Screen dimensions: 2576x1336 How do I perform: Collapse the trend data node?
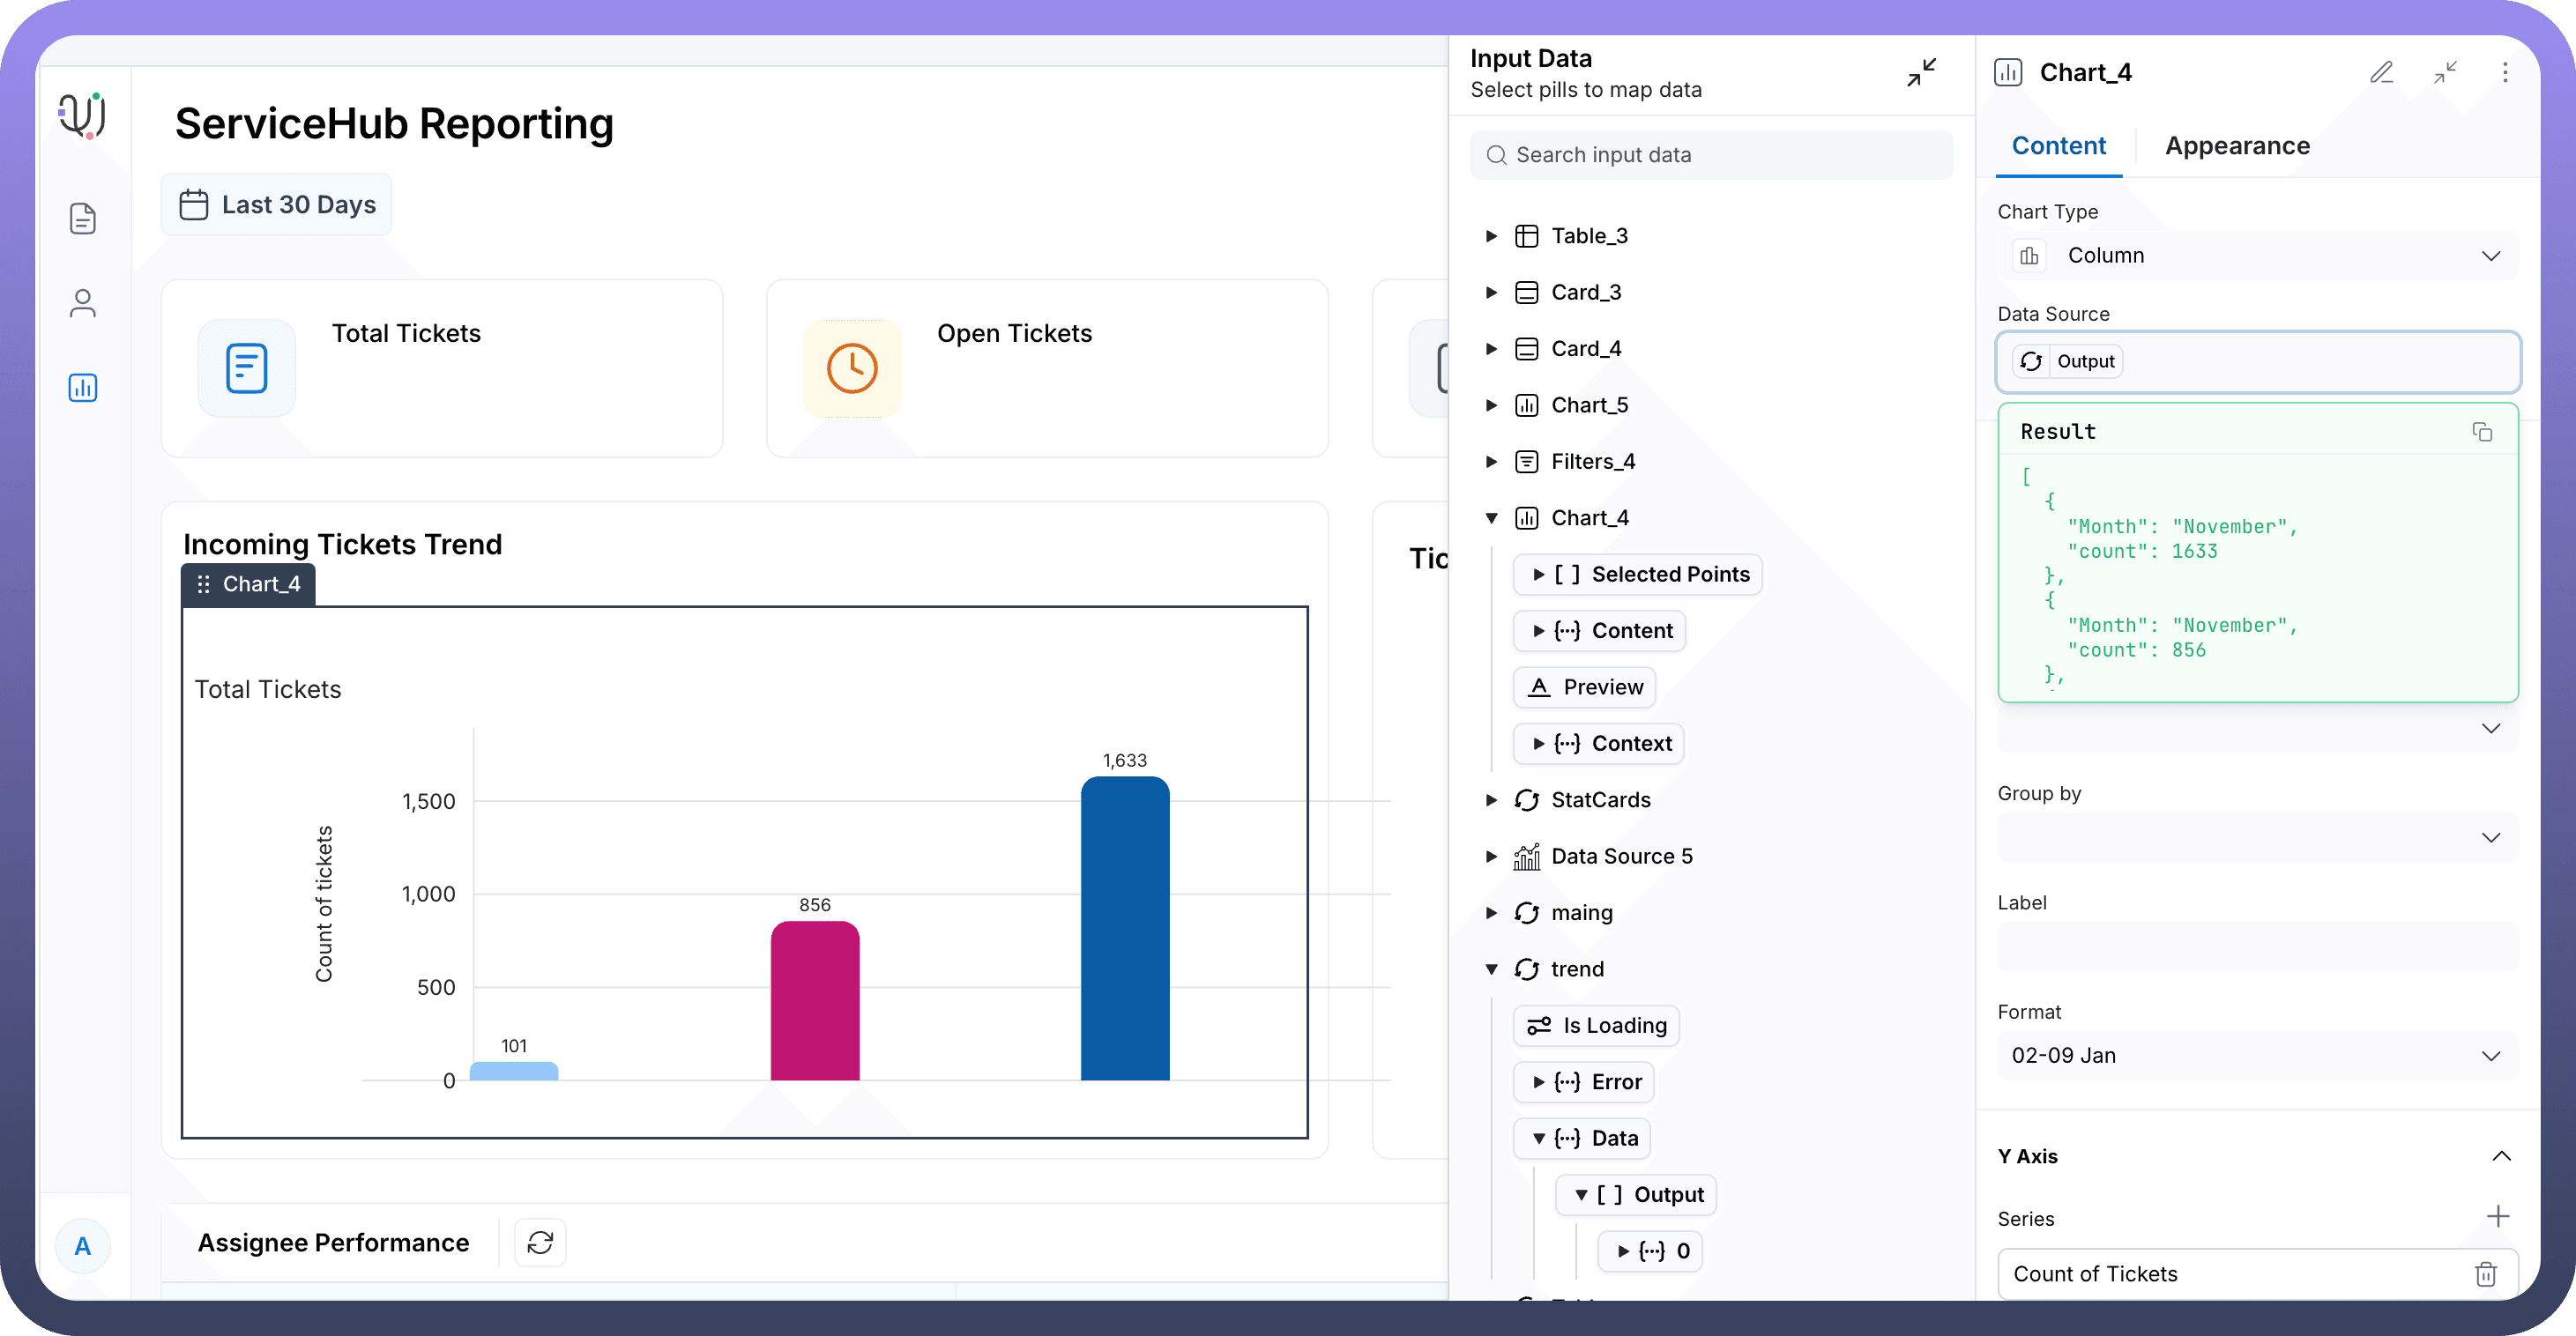(1491, 968)
